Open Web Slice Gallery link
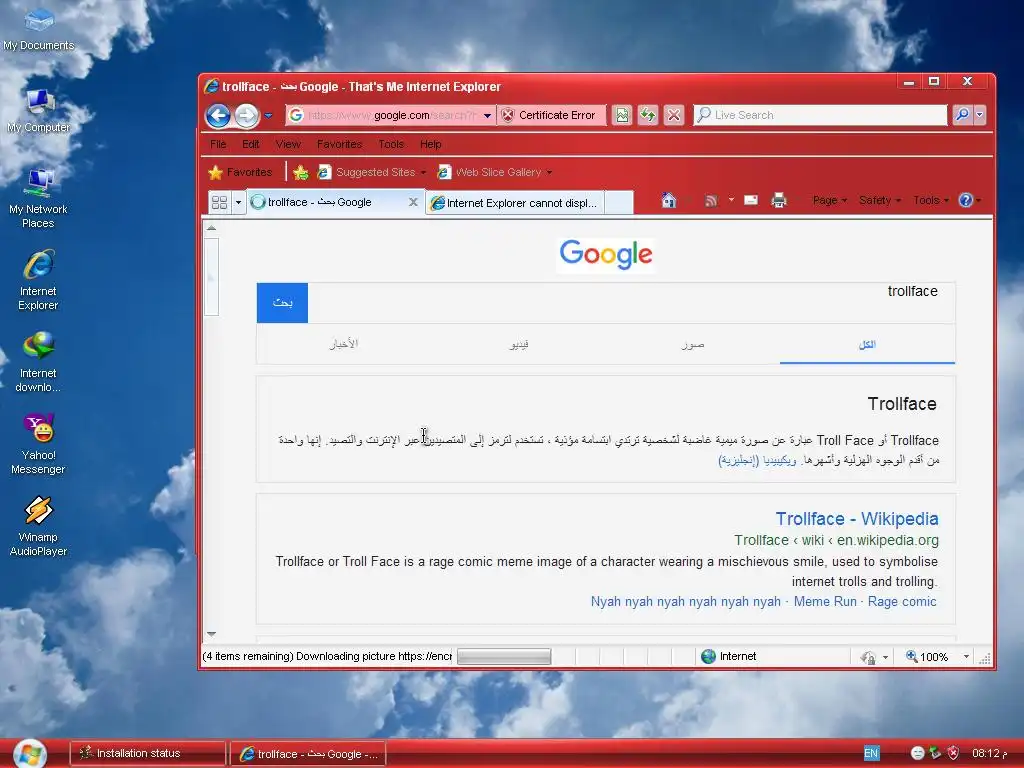Viewport: 1024px width, 768px height. 494,172
